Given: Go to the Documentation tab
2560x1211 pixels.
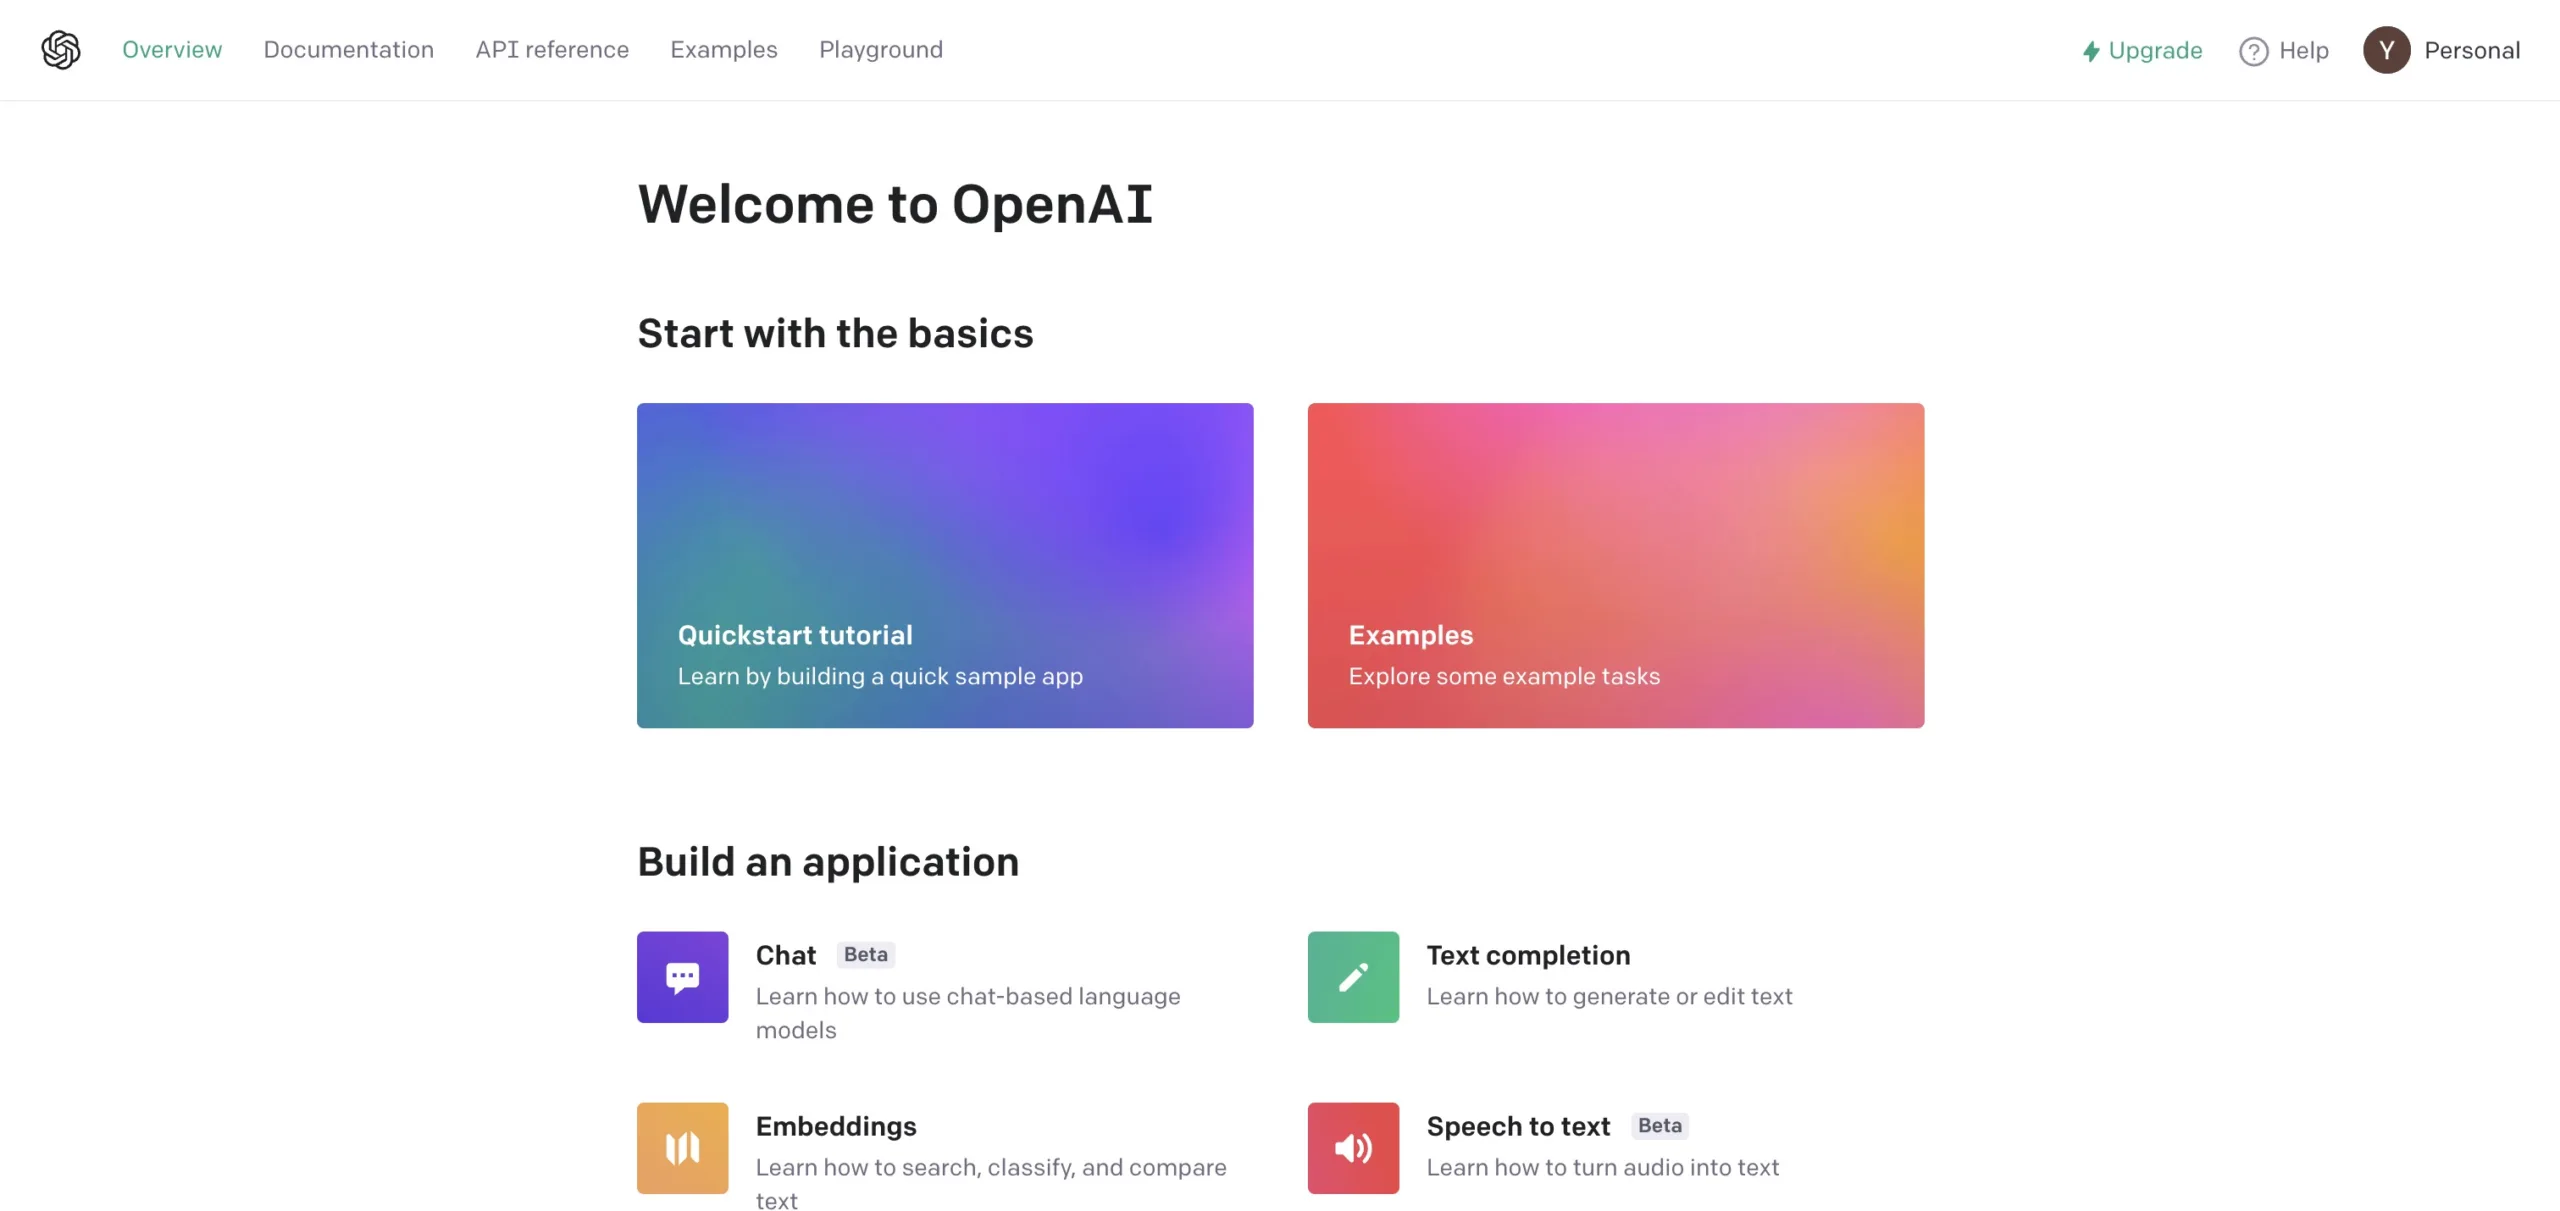Looking at the screenshot, I should coord(348,50).
